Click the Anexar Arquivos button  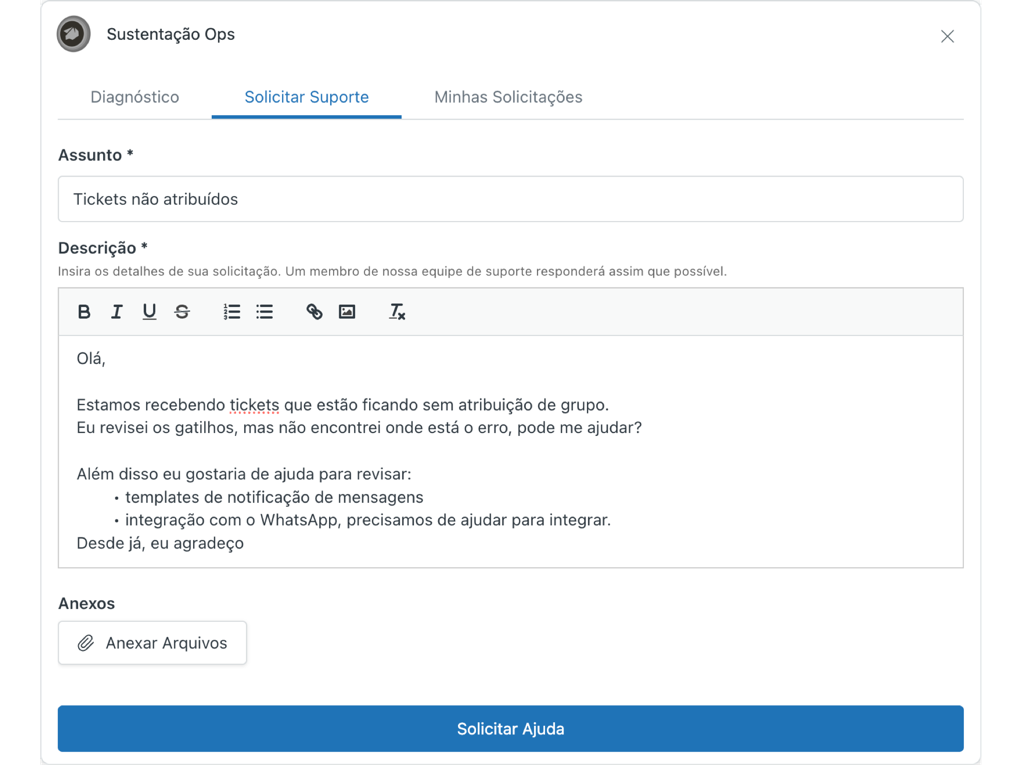(152, 643)
